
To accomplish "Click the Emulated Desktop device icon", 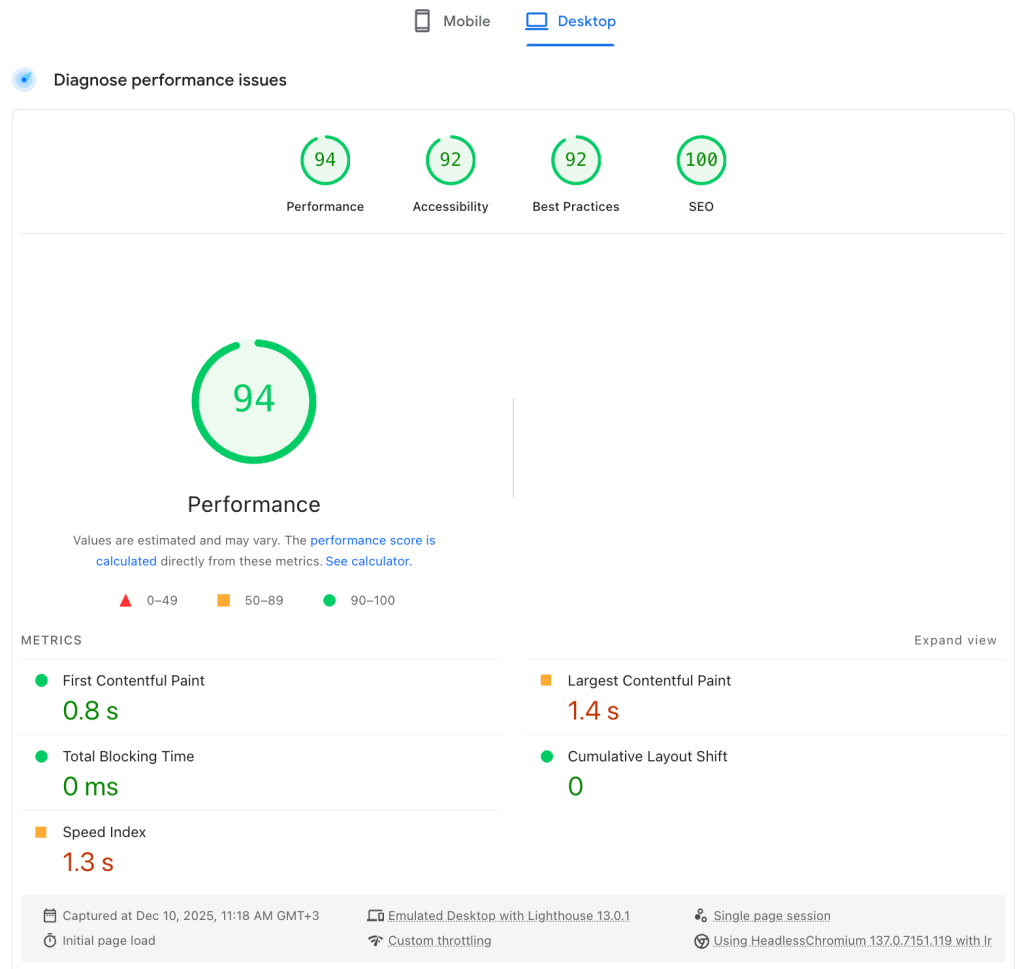I will 375,916.
